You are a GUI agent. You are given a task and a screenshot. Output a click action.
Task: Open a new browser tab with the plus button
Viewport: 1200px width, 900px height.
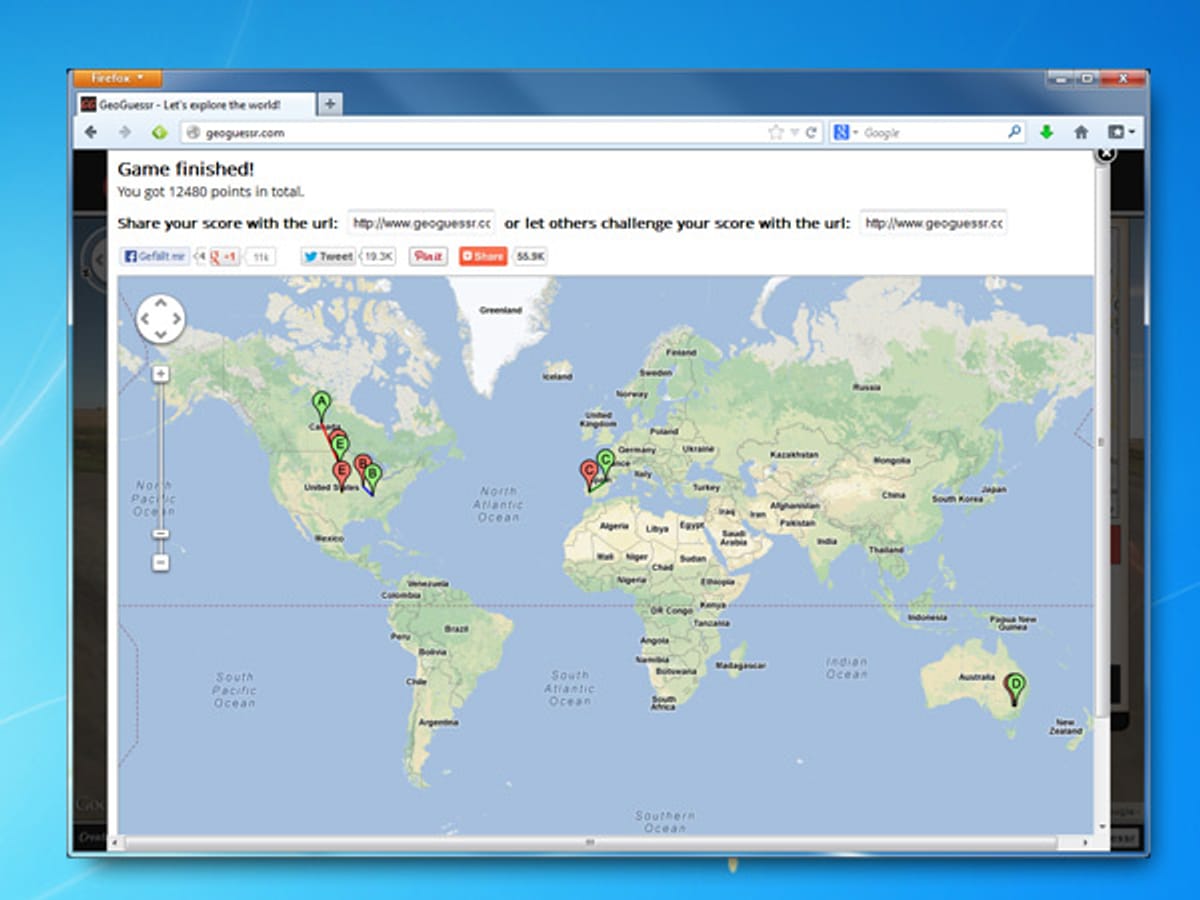click(x=330, y=102)
